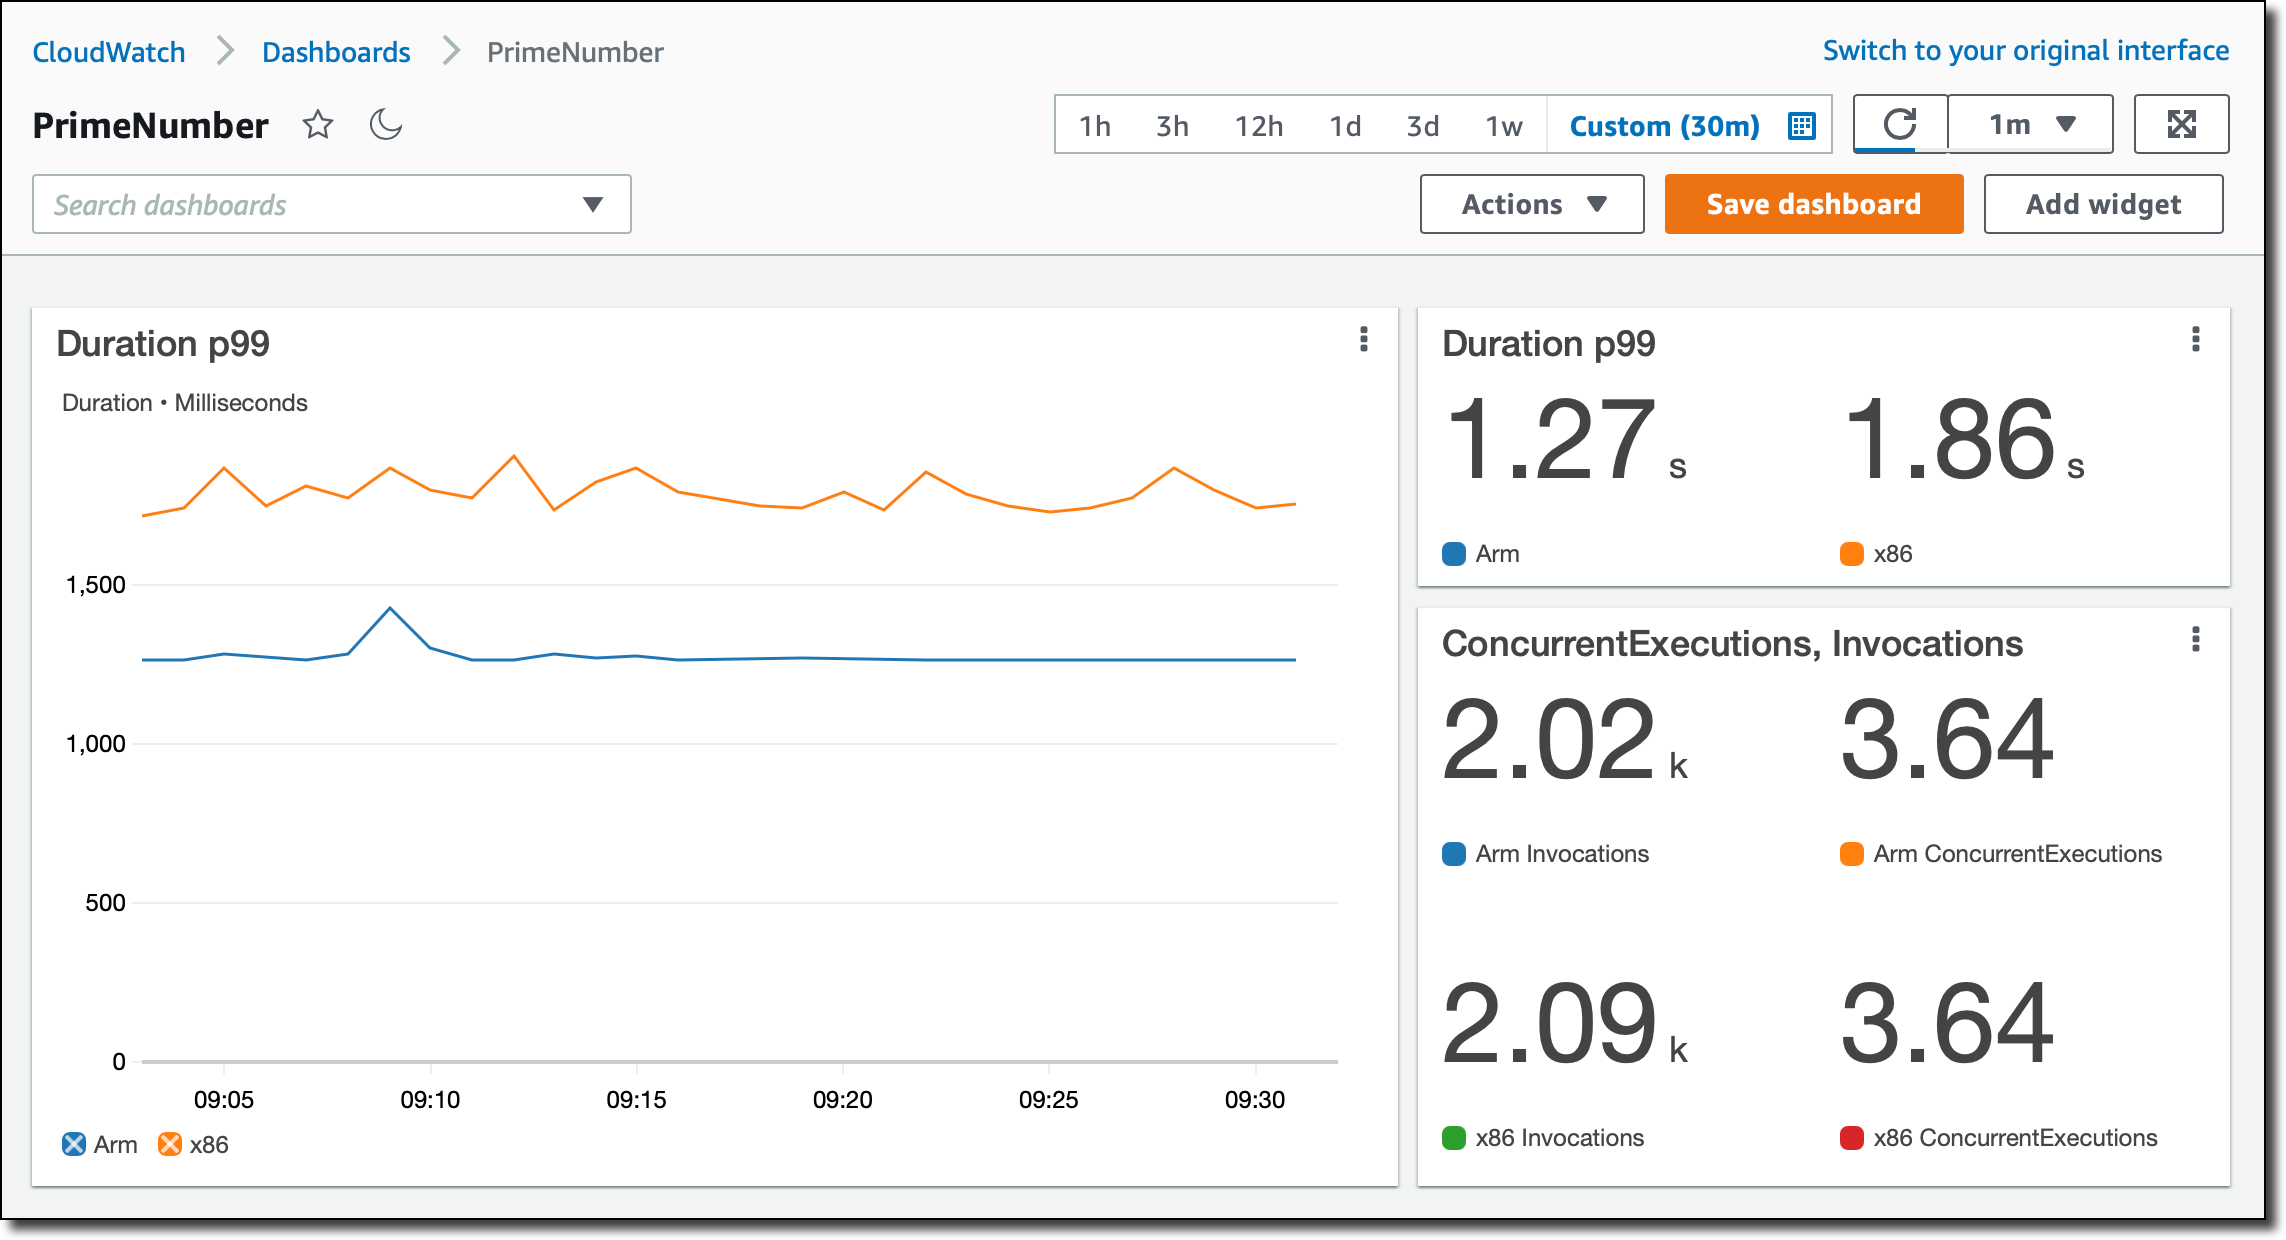
Task: Click the Save dashboard button
Action: [1813, 204]
